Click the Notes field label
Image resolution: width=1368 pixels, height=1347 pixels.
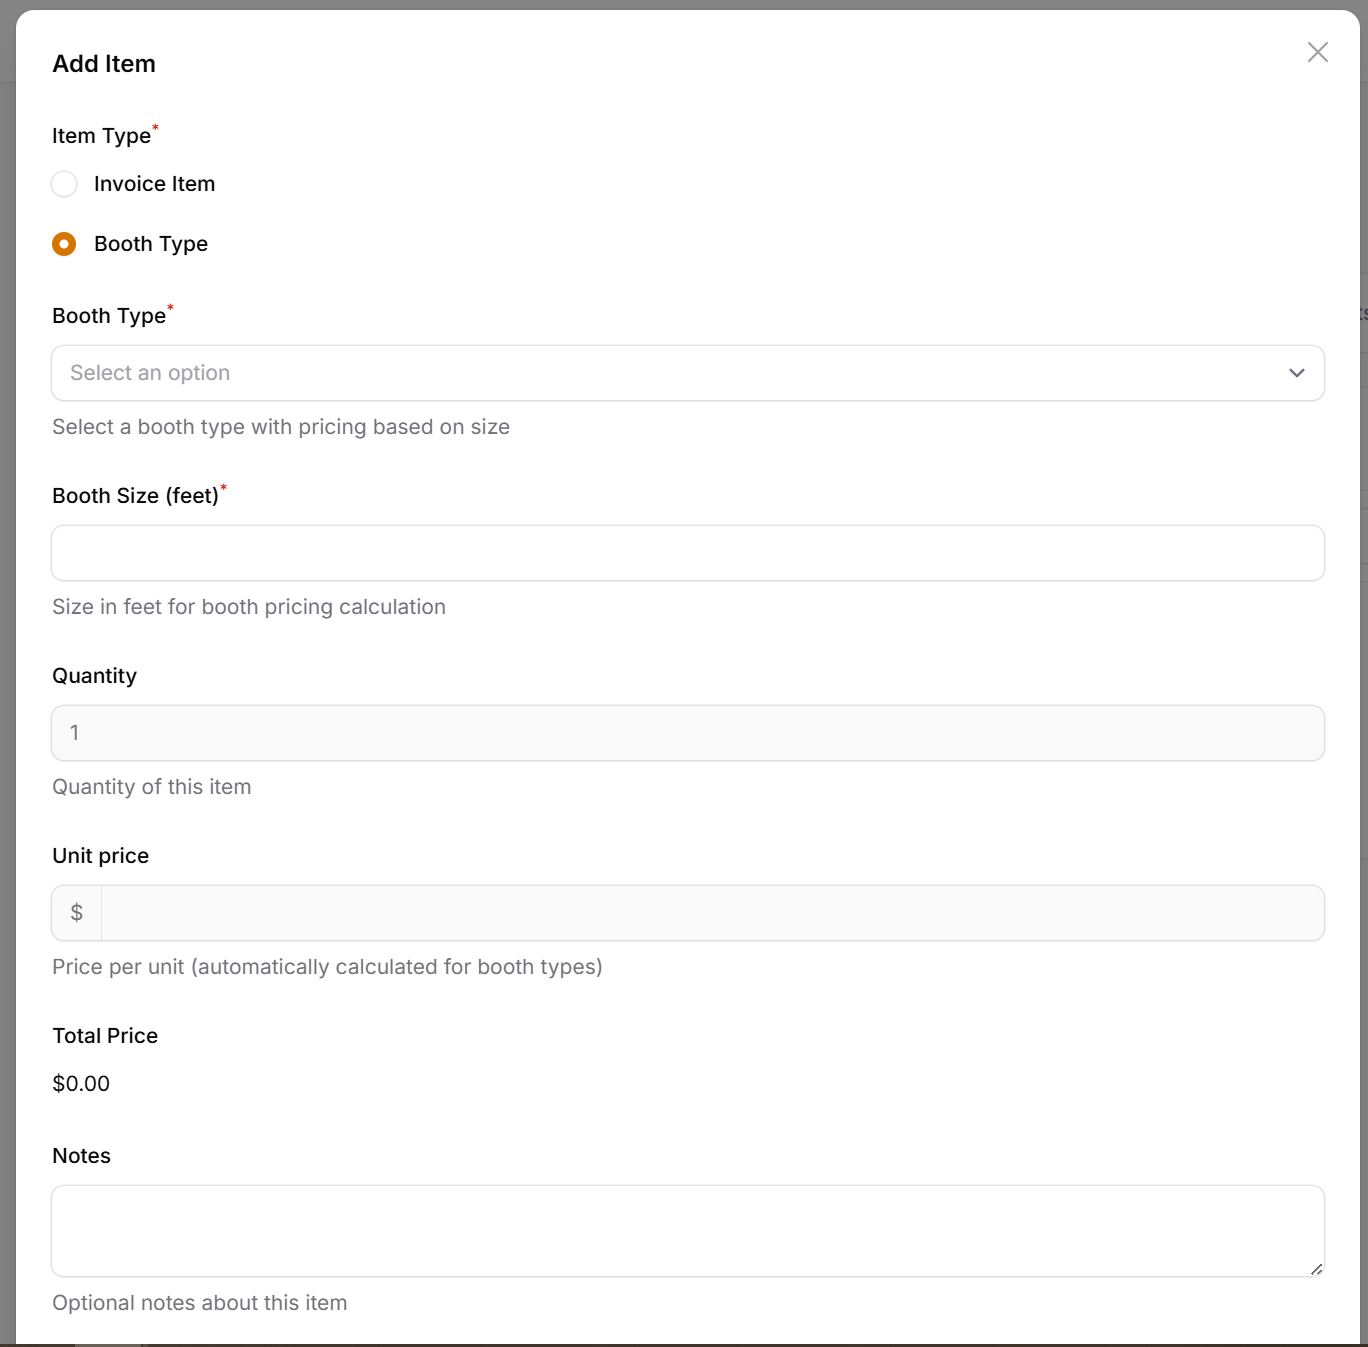point(81,1156)
